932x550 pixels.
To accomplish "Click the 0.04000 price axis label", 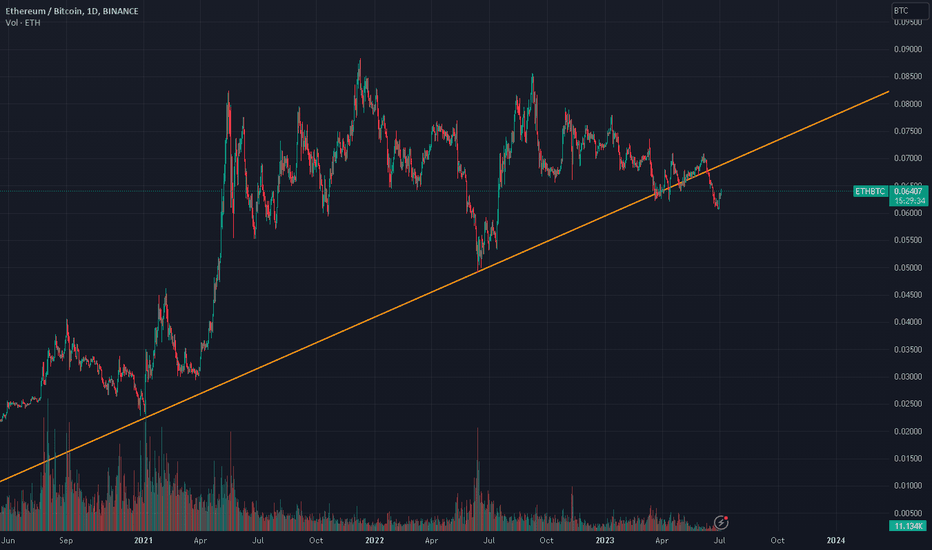I will coord(908,322).
